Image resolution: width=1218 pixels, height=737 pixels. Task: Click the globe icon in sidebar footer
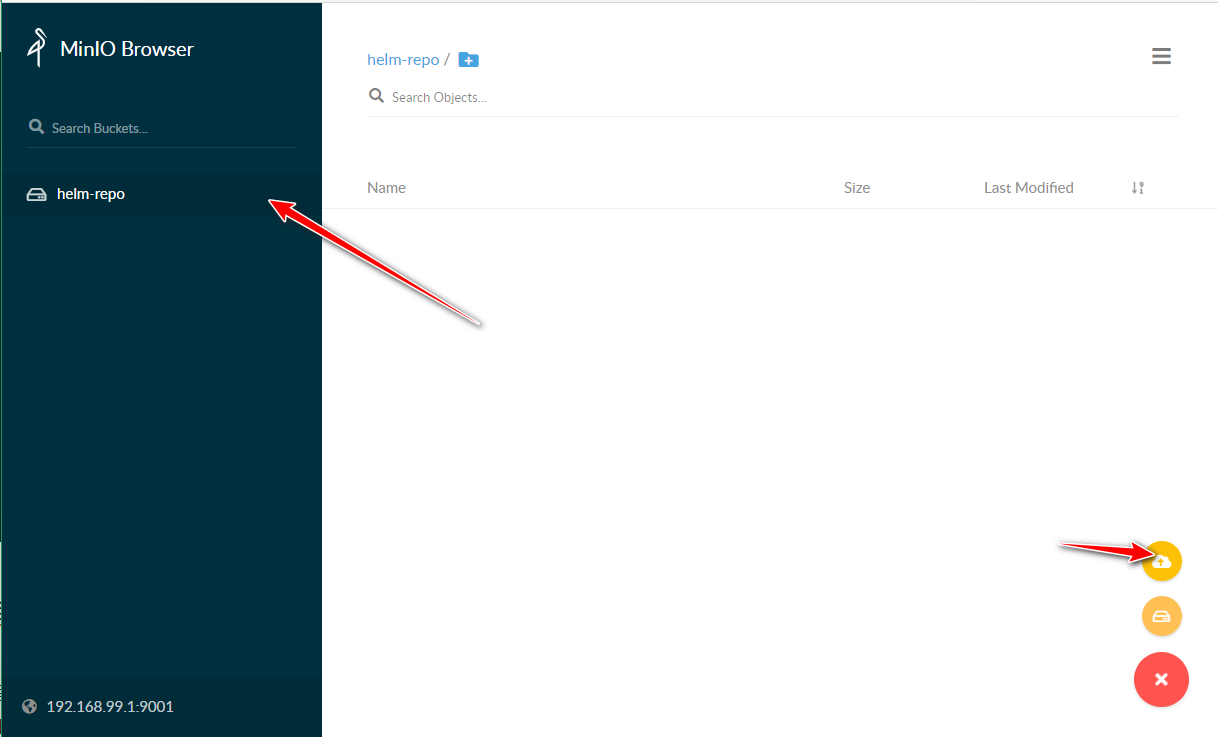pos(29,707)
